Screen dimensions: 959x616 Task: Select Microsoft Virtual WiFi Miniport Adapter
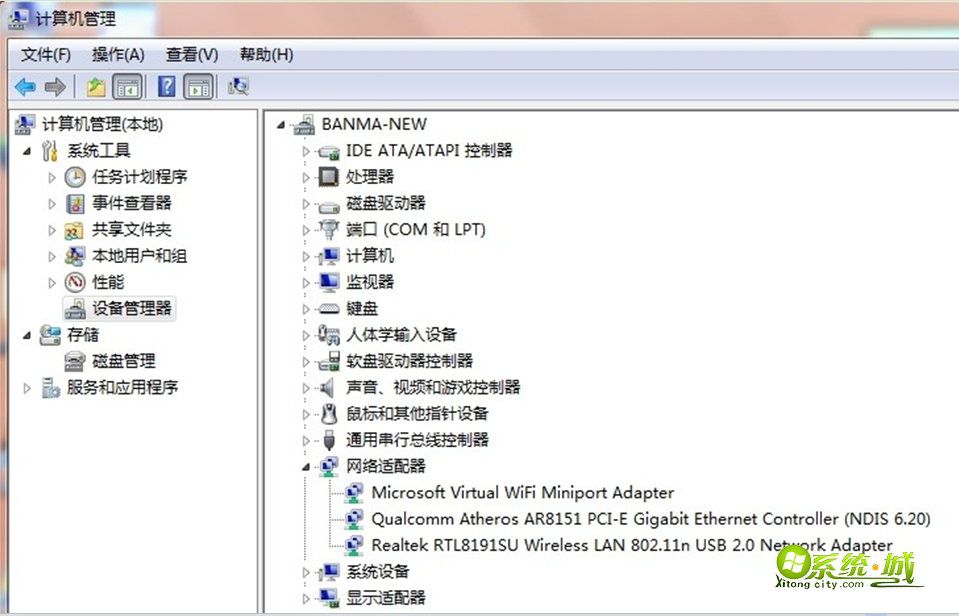522,492
